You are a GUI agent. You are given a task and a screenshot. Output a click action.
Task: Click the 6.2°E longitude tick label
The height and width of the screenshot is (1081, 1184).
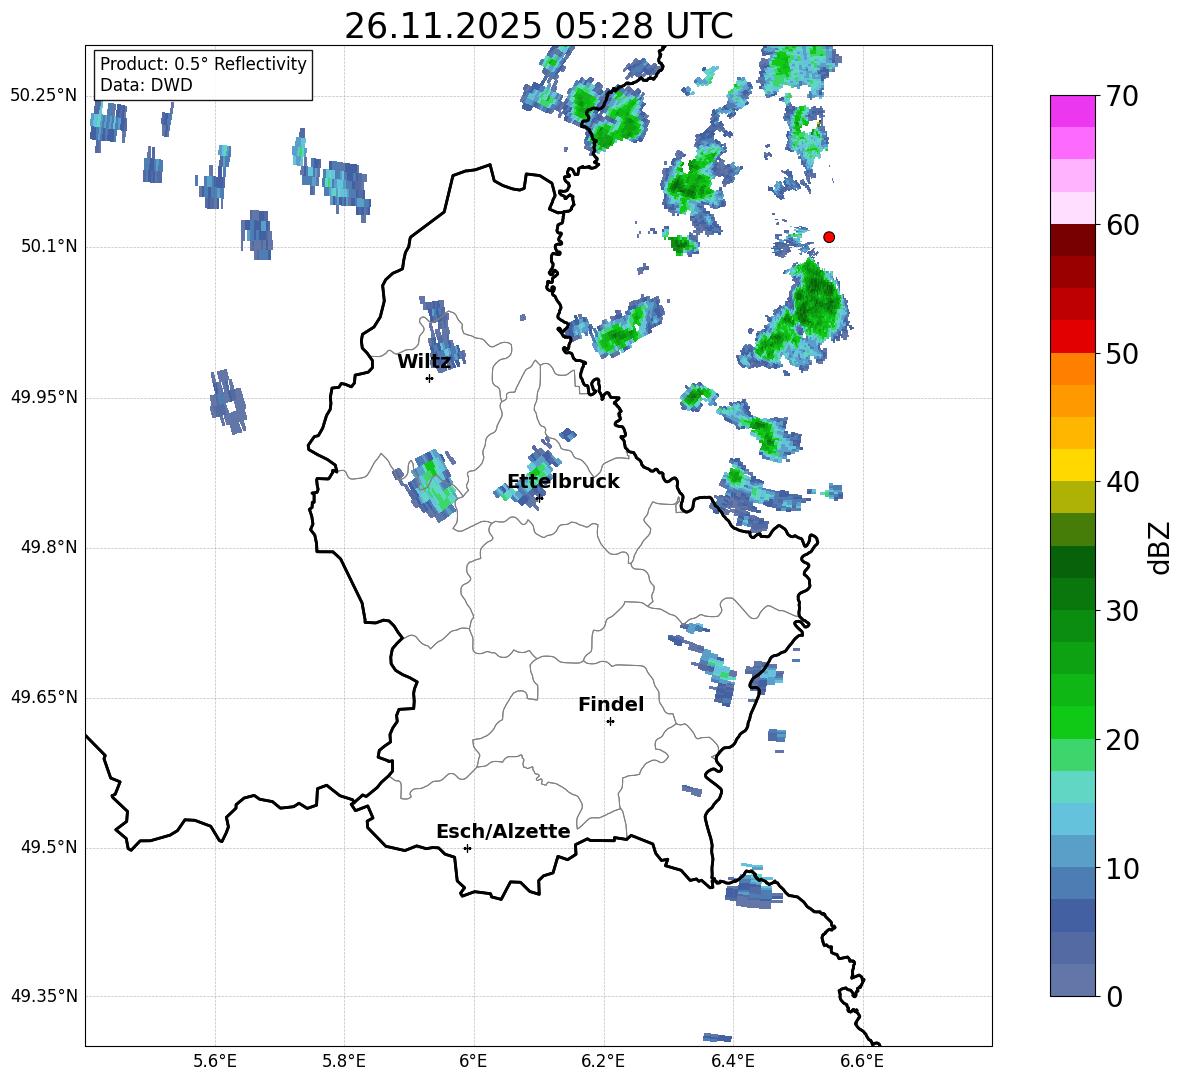603,1061
